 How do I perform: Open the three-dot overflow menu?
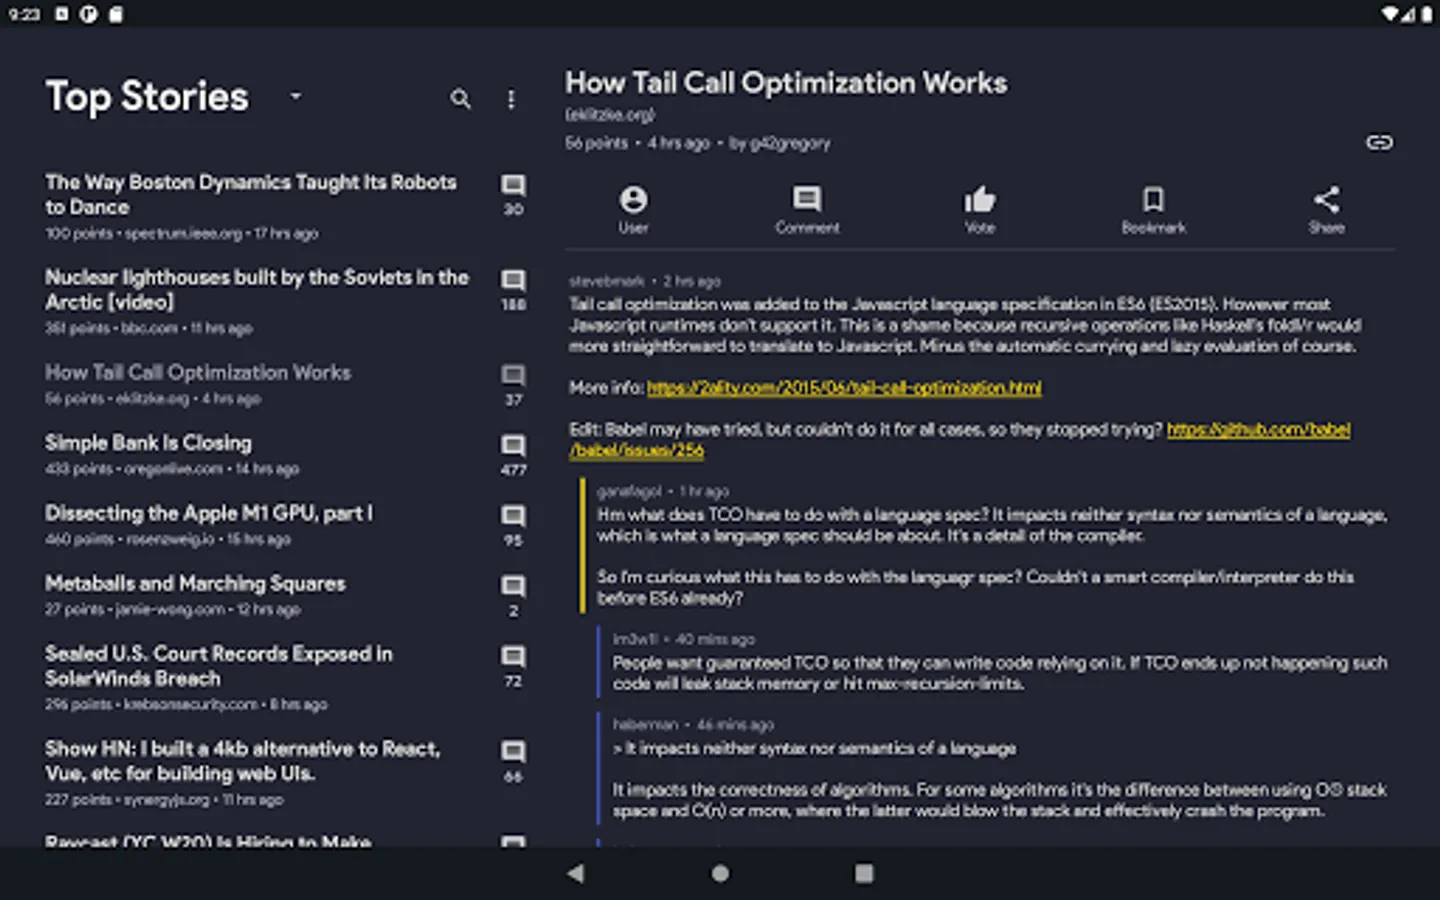[511, 99]
